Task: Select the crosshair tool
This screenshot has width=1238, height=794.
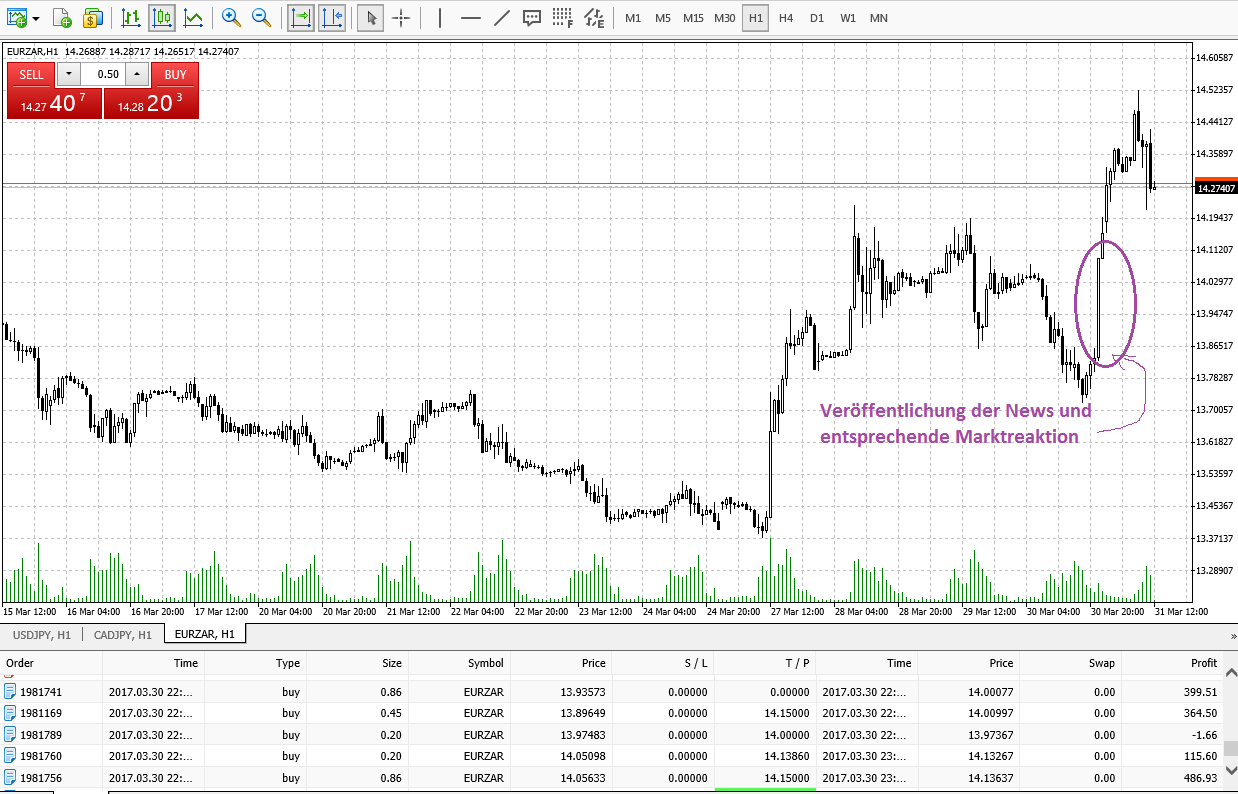Action: pos(401,18)
